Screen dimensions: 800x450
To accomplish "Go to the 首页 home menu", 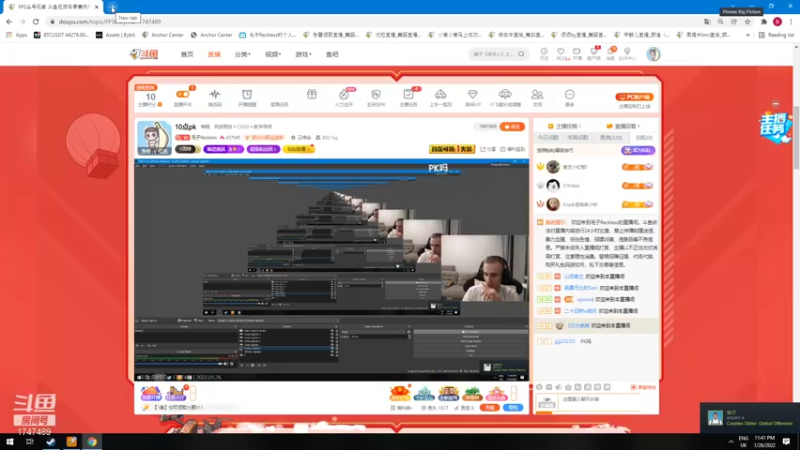I will pos(187,54).
